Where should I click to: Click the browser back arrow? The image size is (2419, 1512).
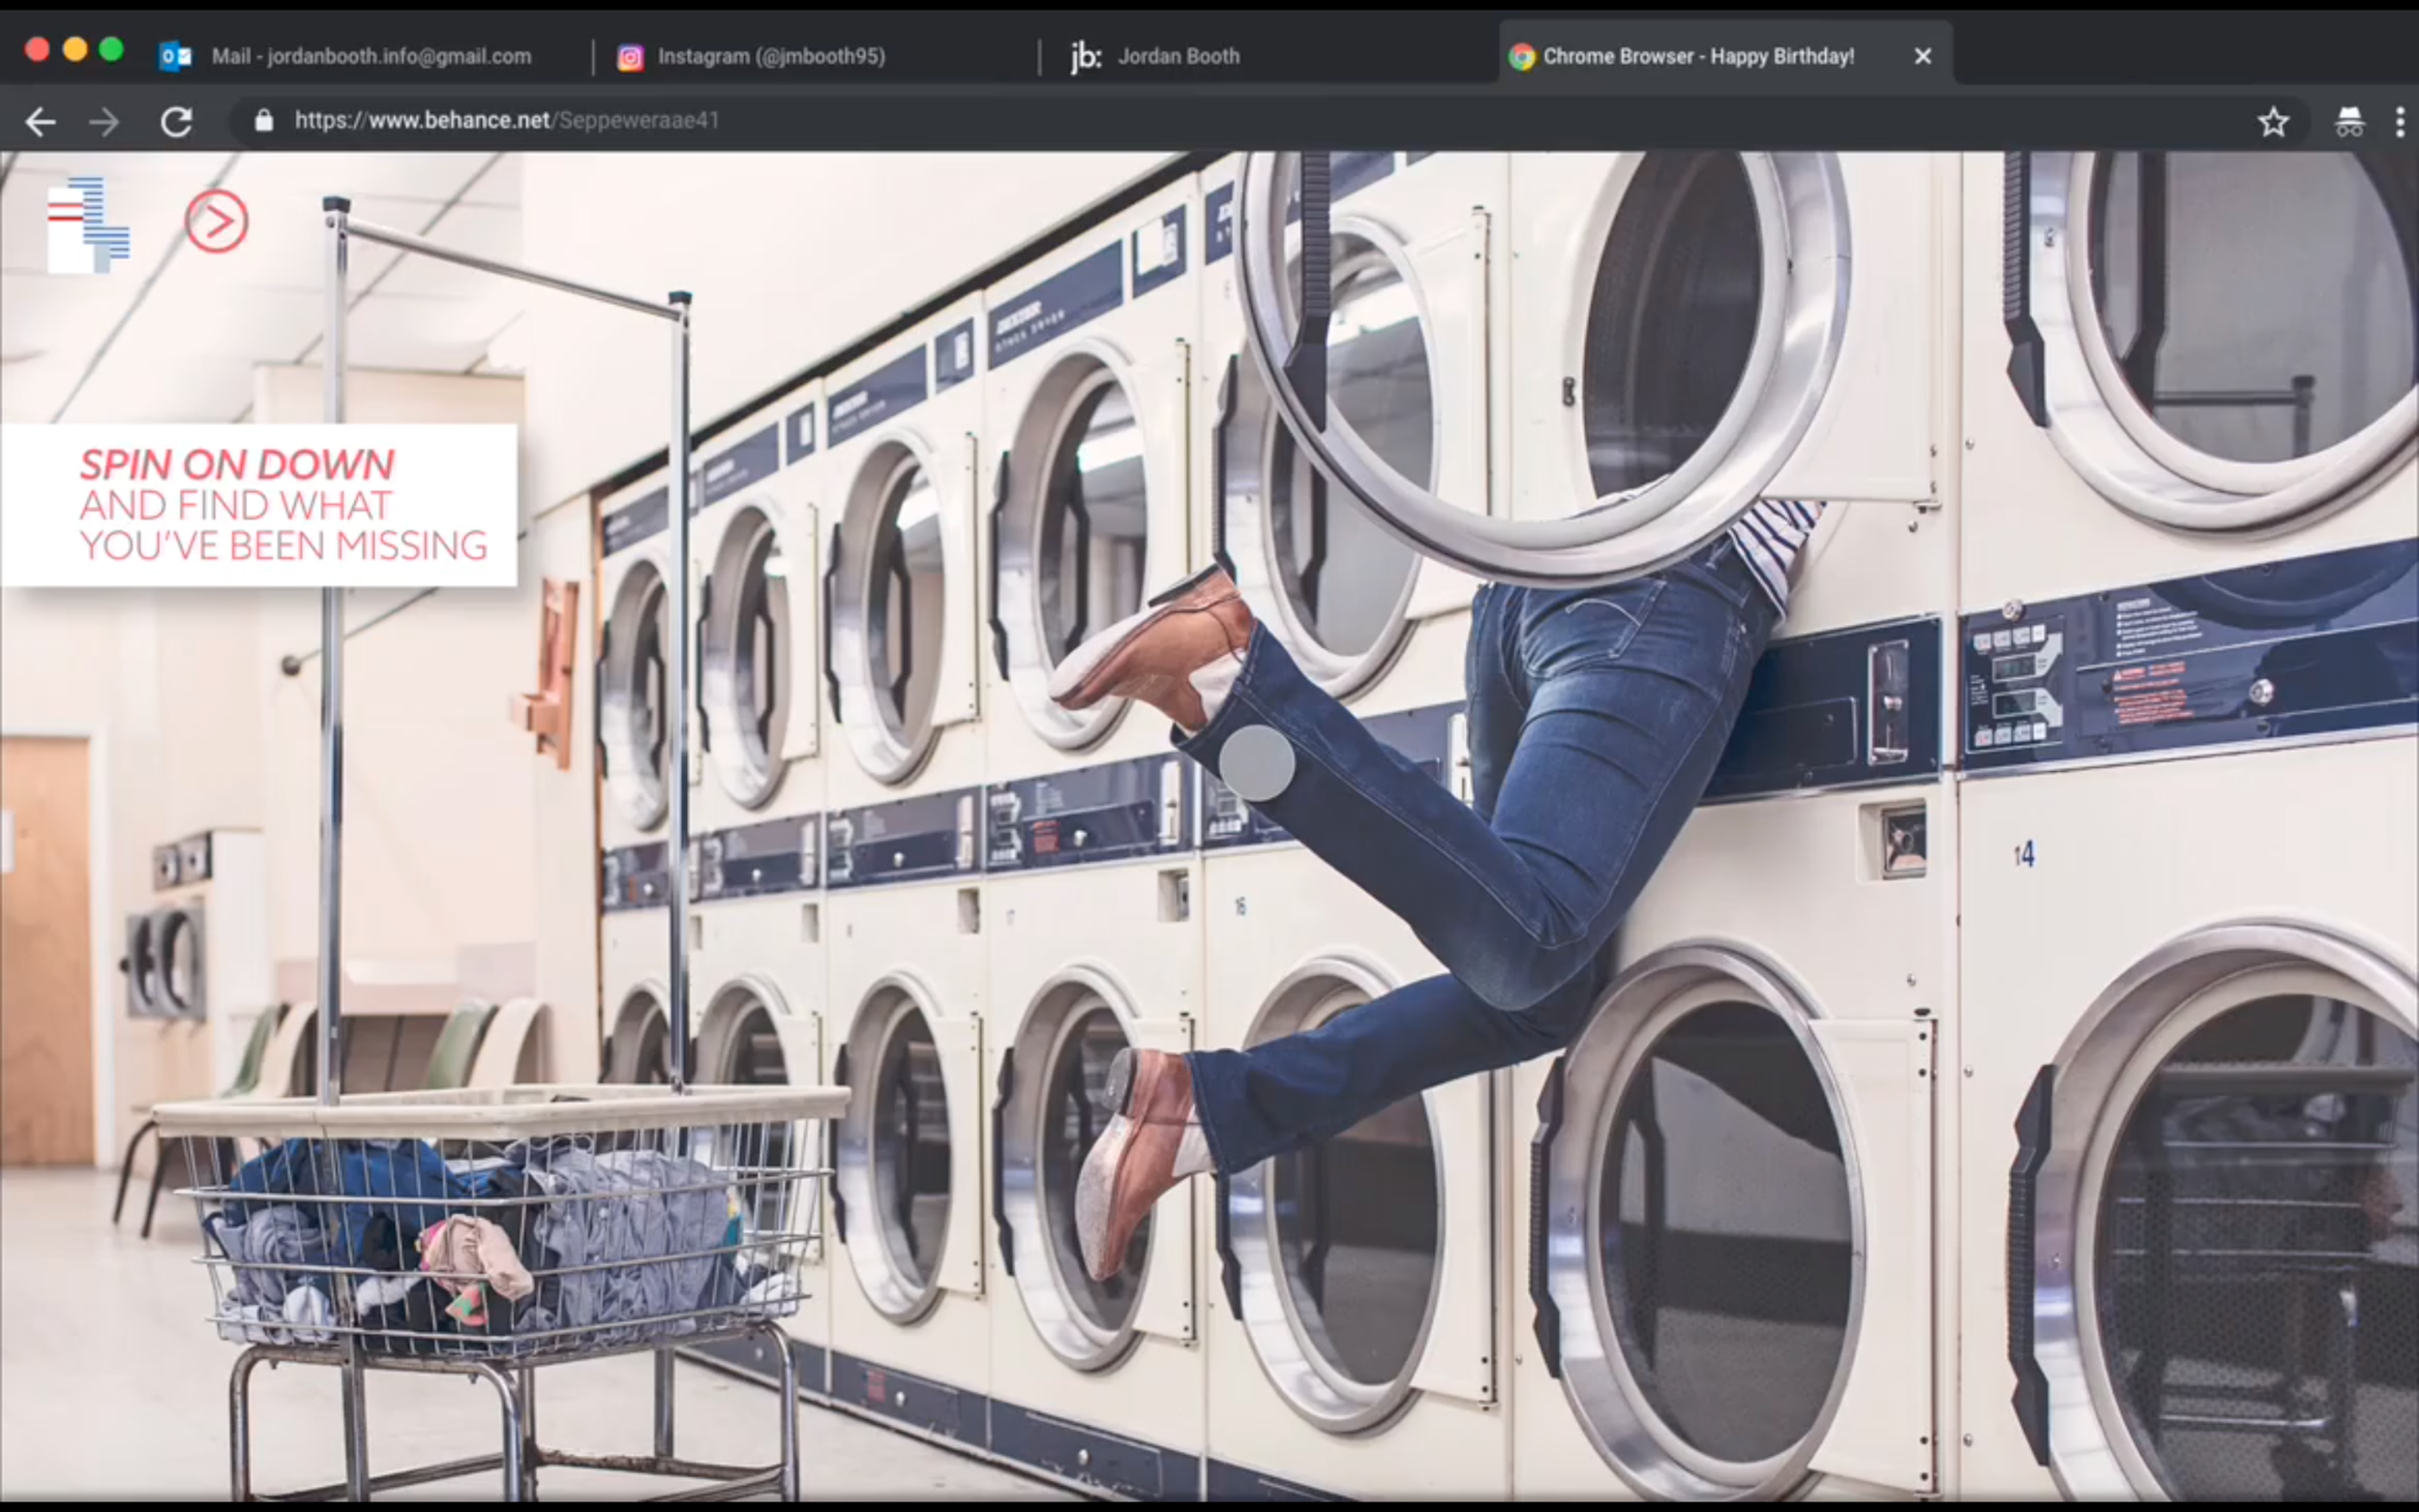tap(40, 122)
